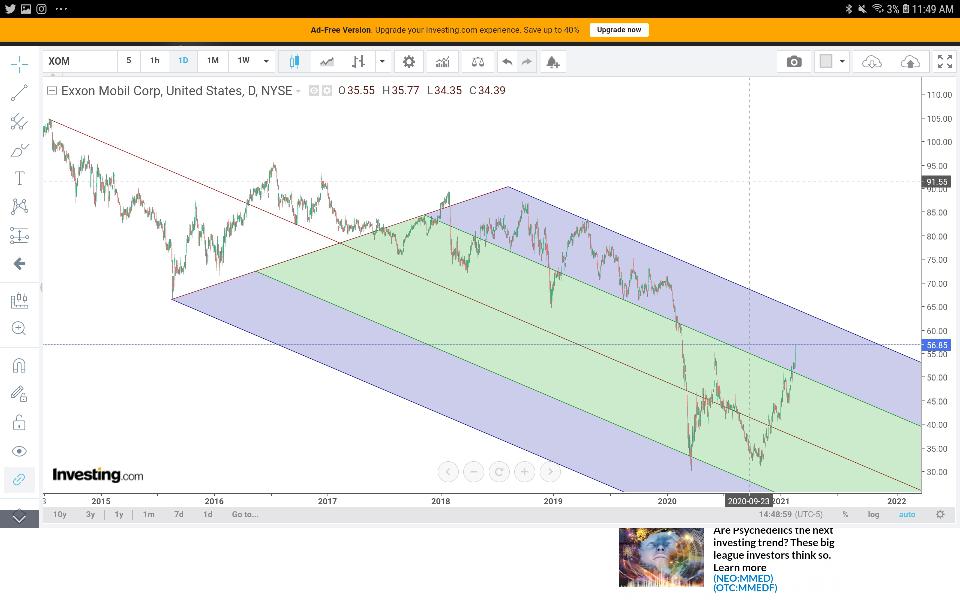Open the indicators button in toolbar

point(441,61)
